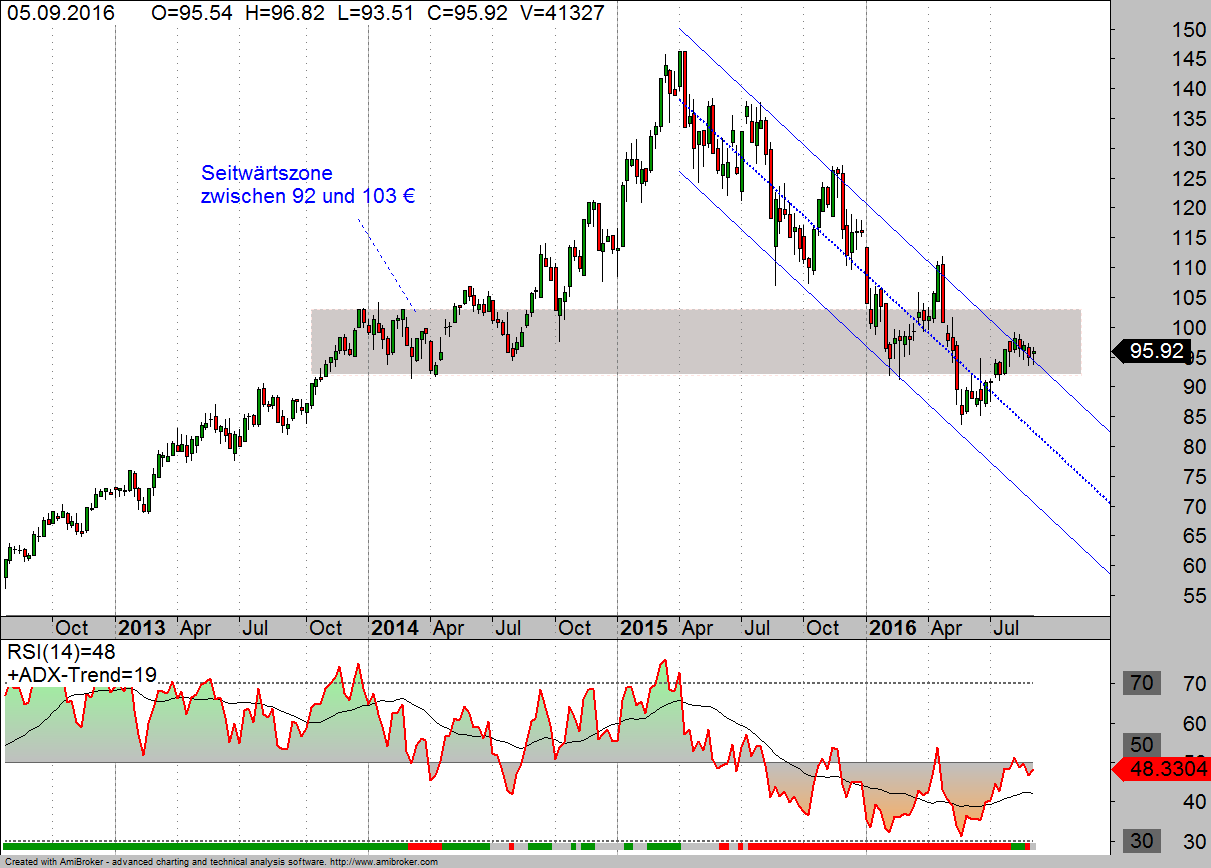The width and height of the screenshot is (1211, 868).
Task: Click the Apr label just after 2013
Action: pyautogui.click(x=194, y=628)
